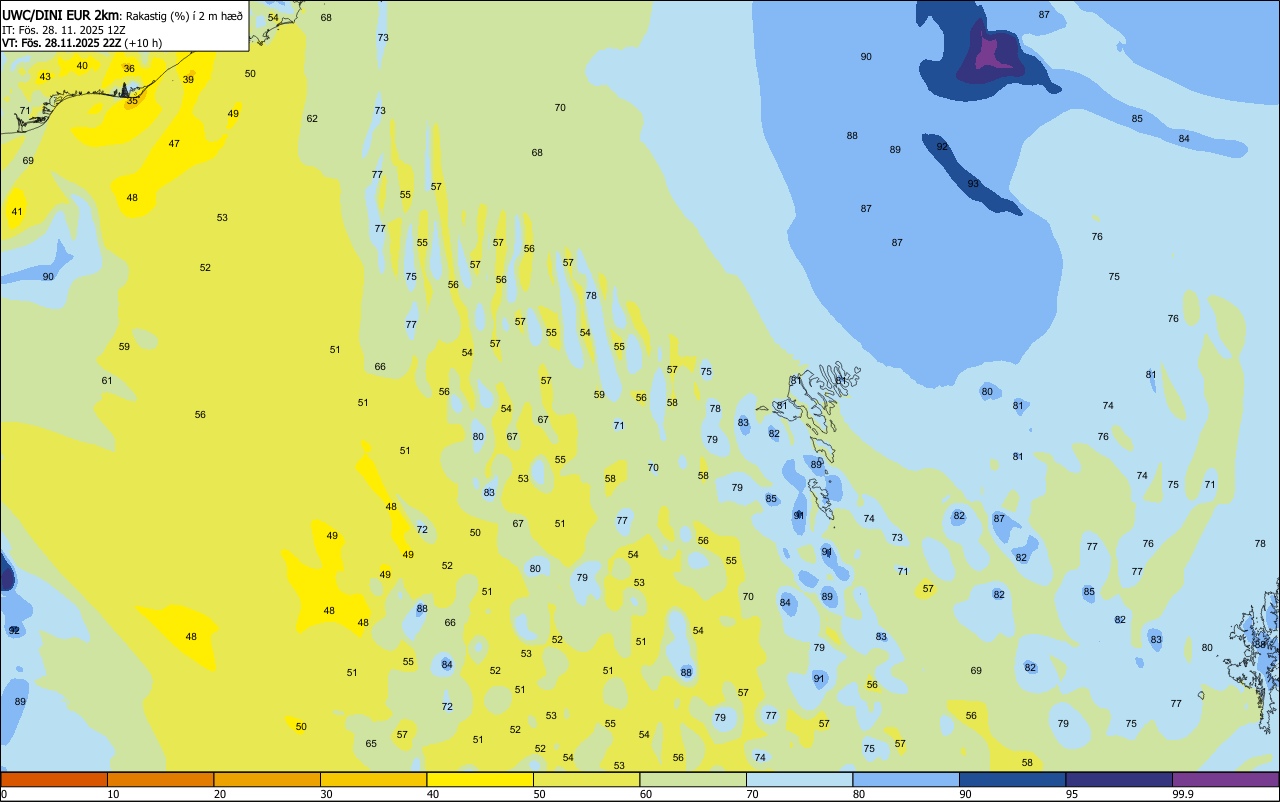
Task: Click the humidity value 41 on the map
Action: click(17, 212)
